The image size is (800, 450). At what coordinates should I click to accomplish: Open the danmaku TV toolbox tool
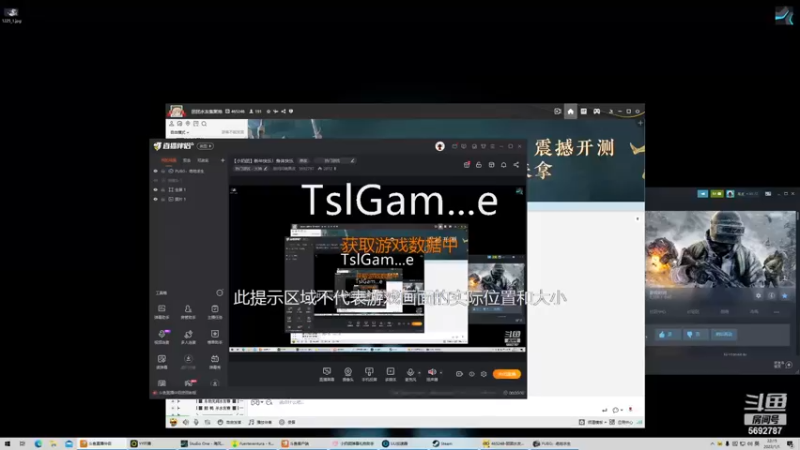click(215, 362)
